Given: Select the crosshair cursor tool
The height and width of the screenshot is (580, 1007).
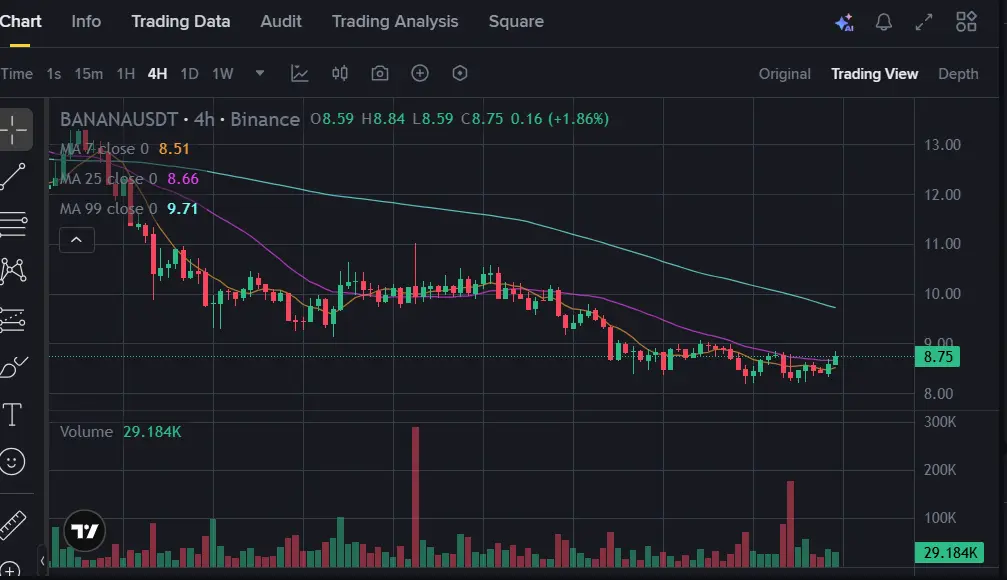Looking at the screenshot, I should coord(15,129).
